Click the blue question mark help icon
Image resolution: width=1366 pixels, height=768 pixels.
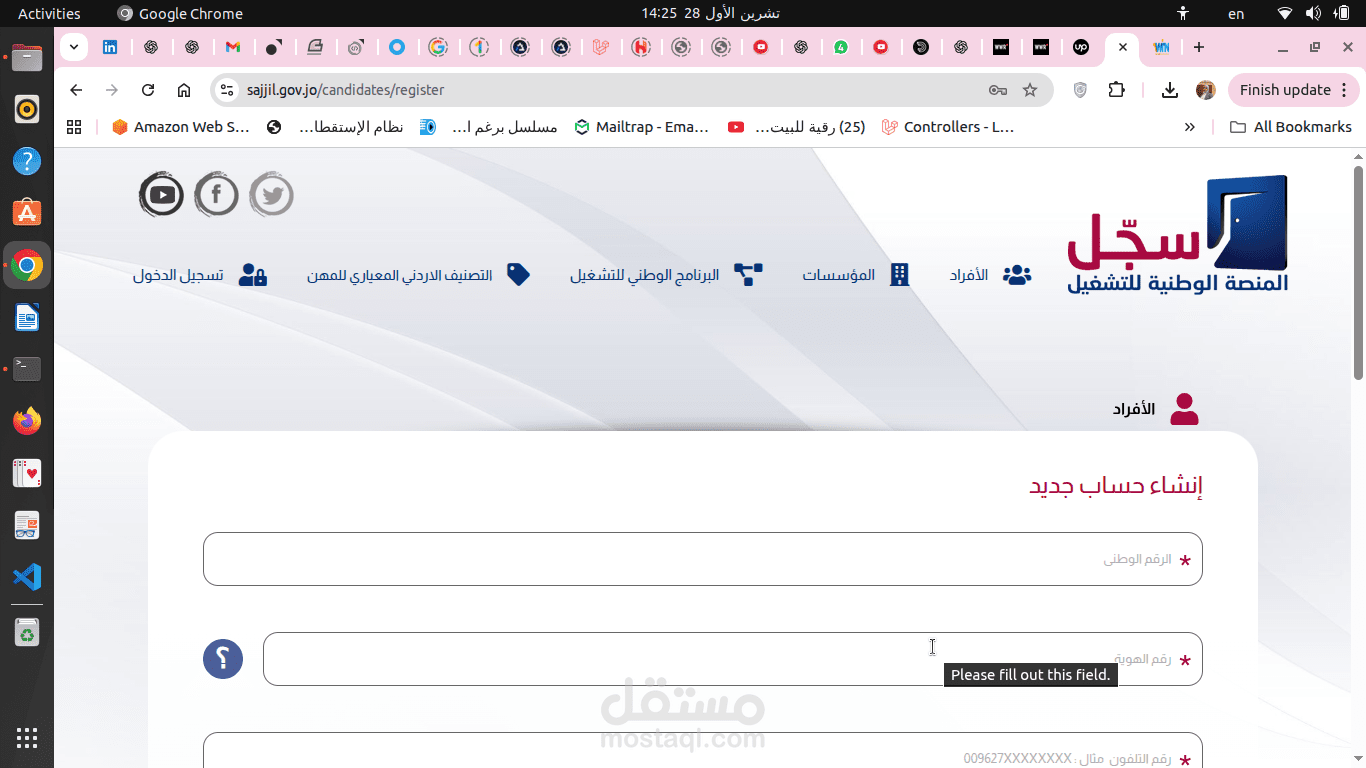[223, 659]
